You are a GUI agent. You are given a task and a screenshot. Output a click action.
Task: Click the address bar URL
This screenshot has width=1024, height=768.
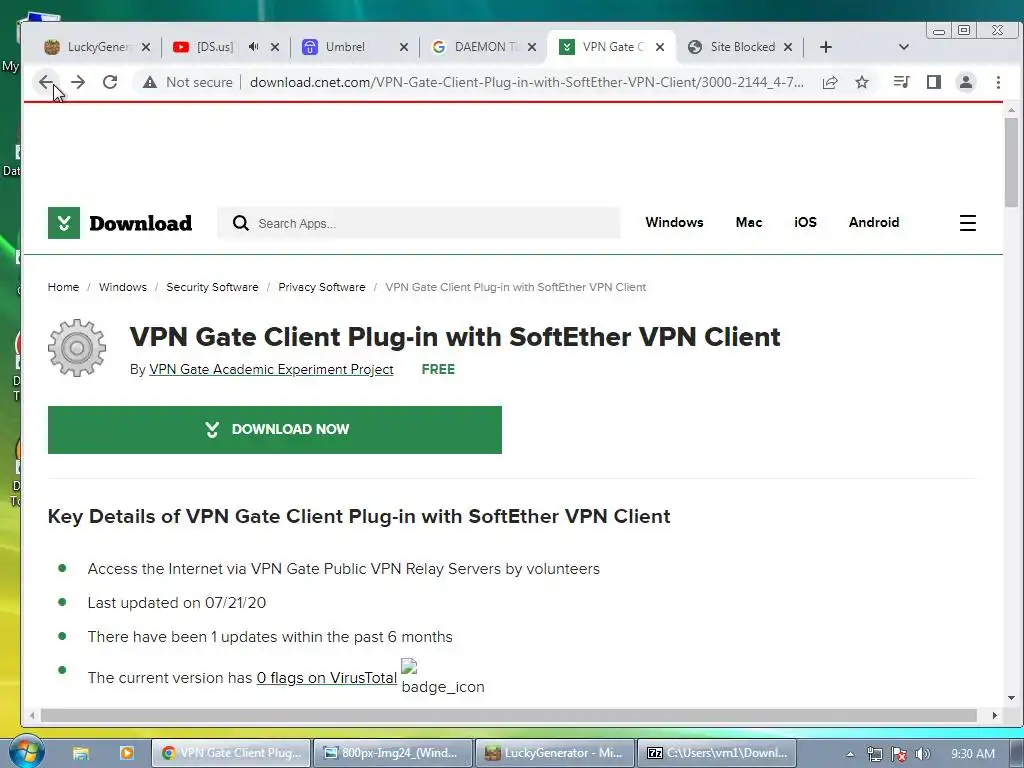coord(526,82)
